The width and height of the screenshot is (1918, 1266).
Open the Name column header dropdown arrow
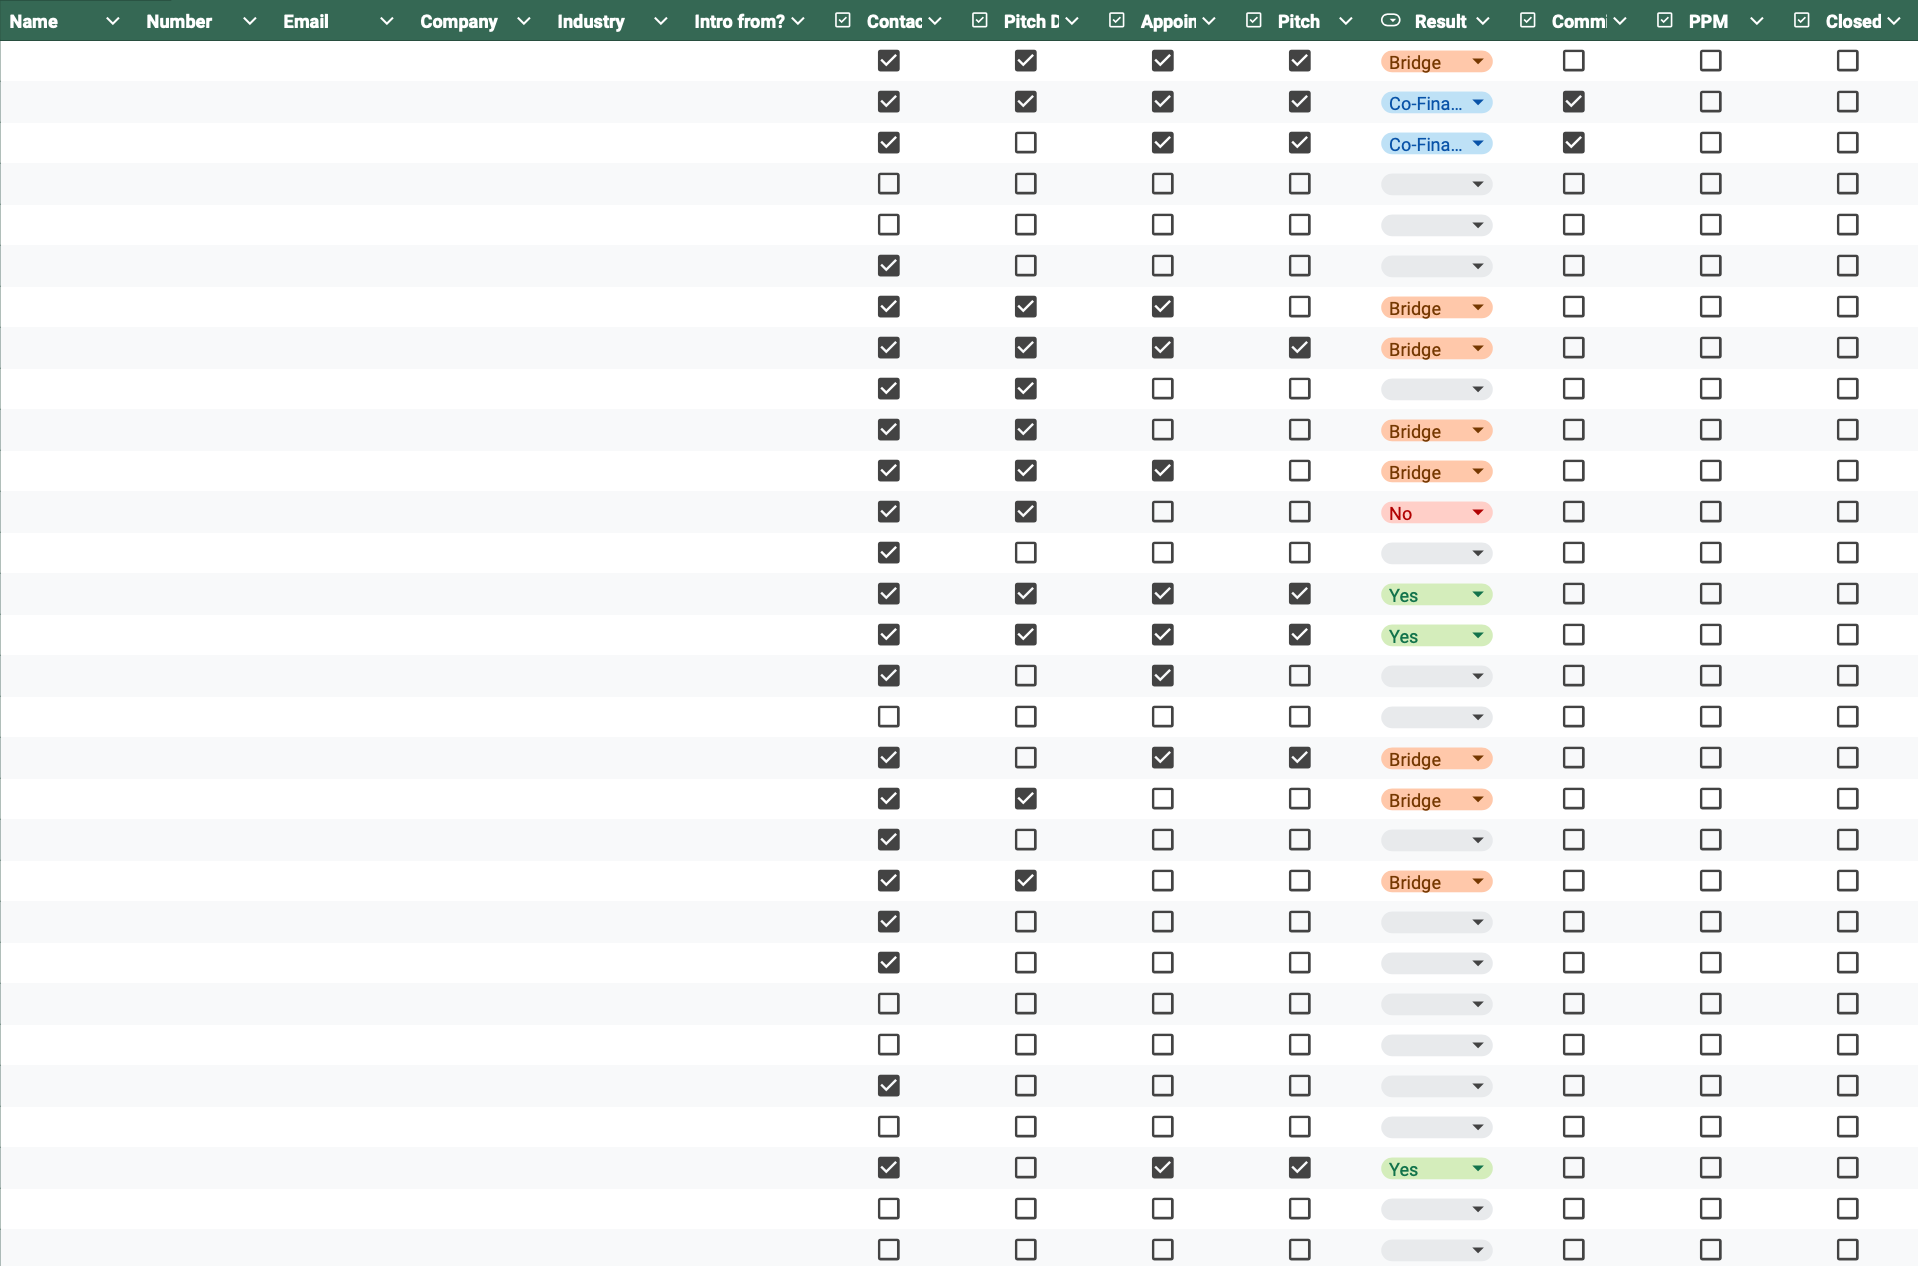112,21
